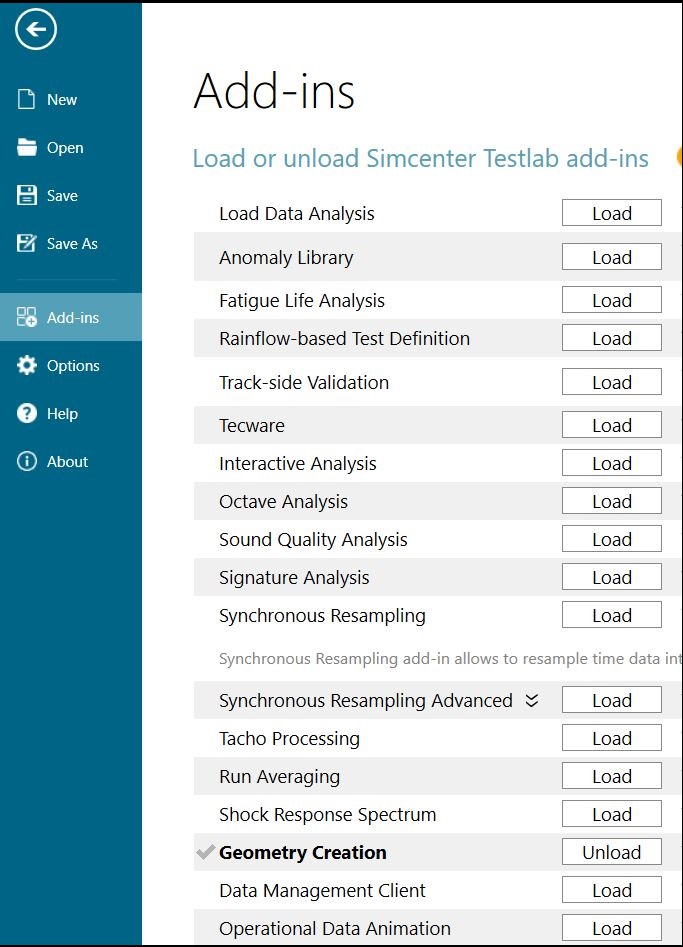This screenshot has height=947, width=683.
Task: Load the Octave Analysis add-in
Action: 611,502
